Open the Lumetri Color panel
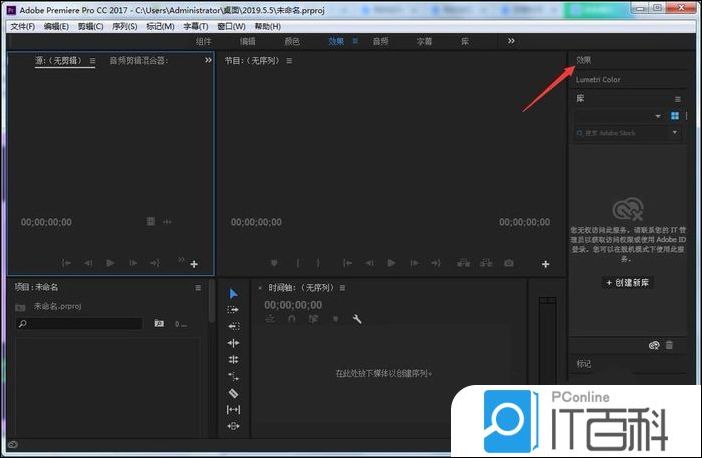This screenshot has width=702, height=458. (598, 80)
